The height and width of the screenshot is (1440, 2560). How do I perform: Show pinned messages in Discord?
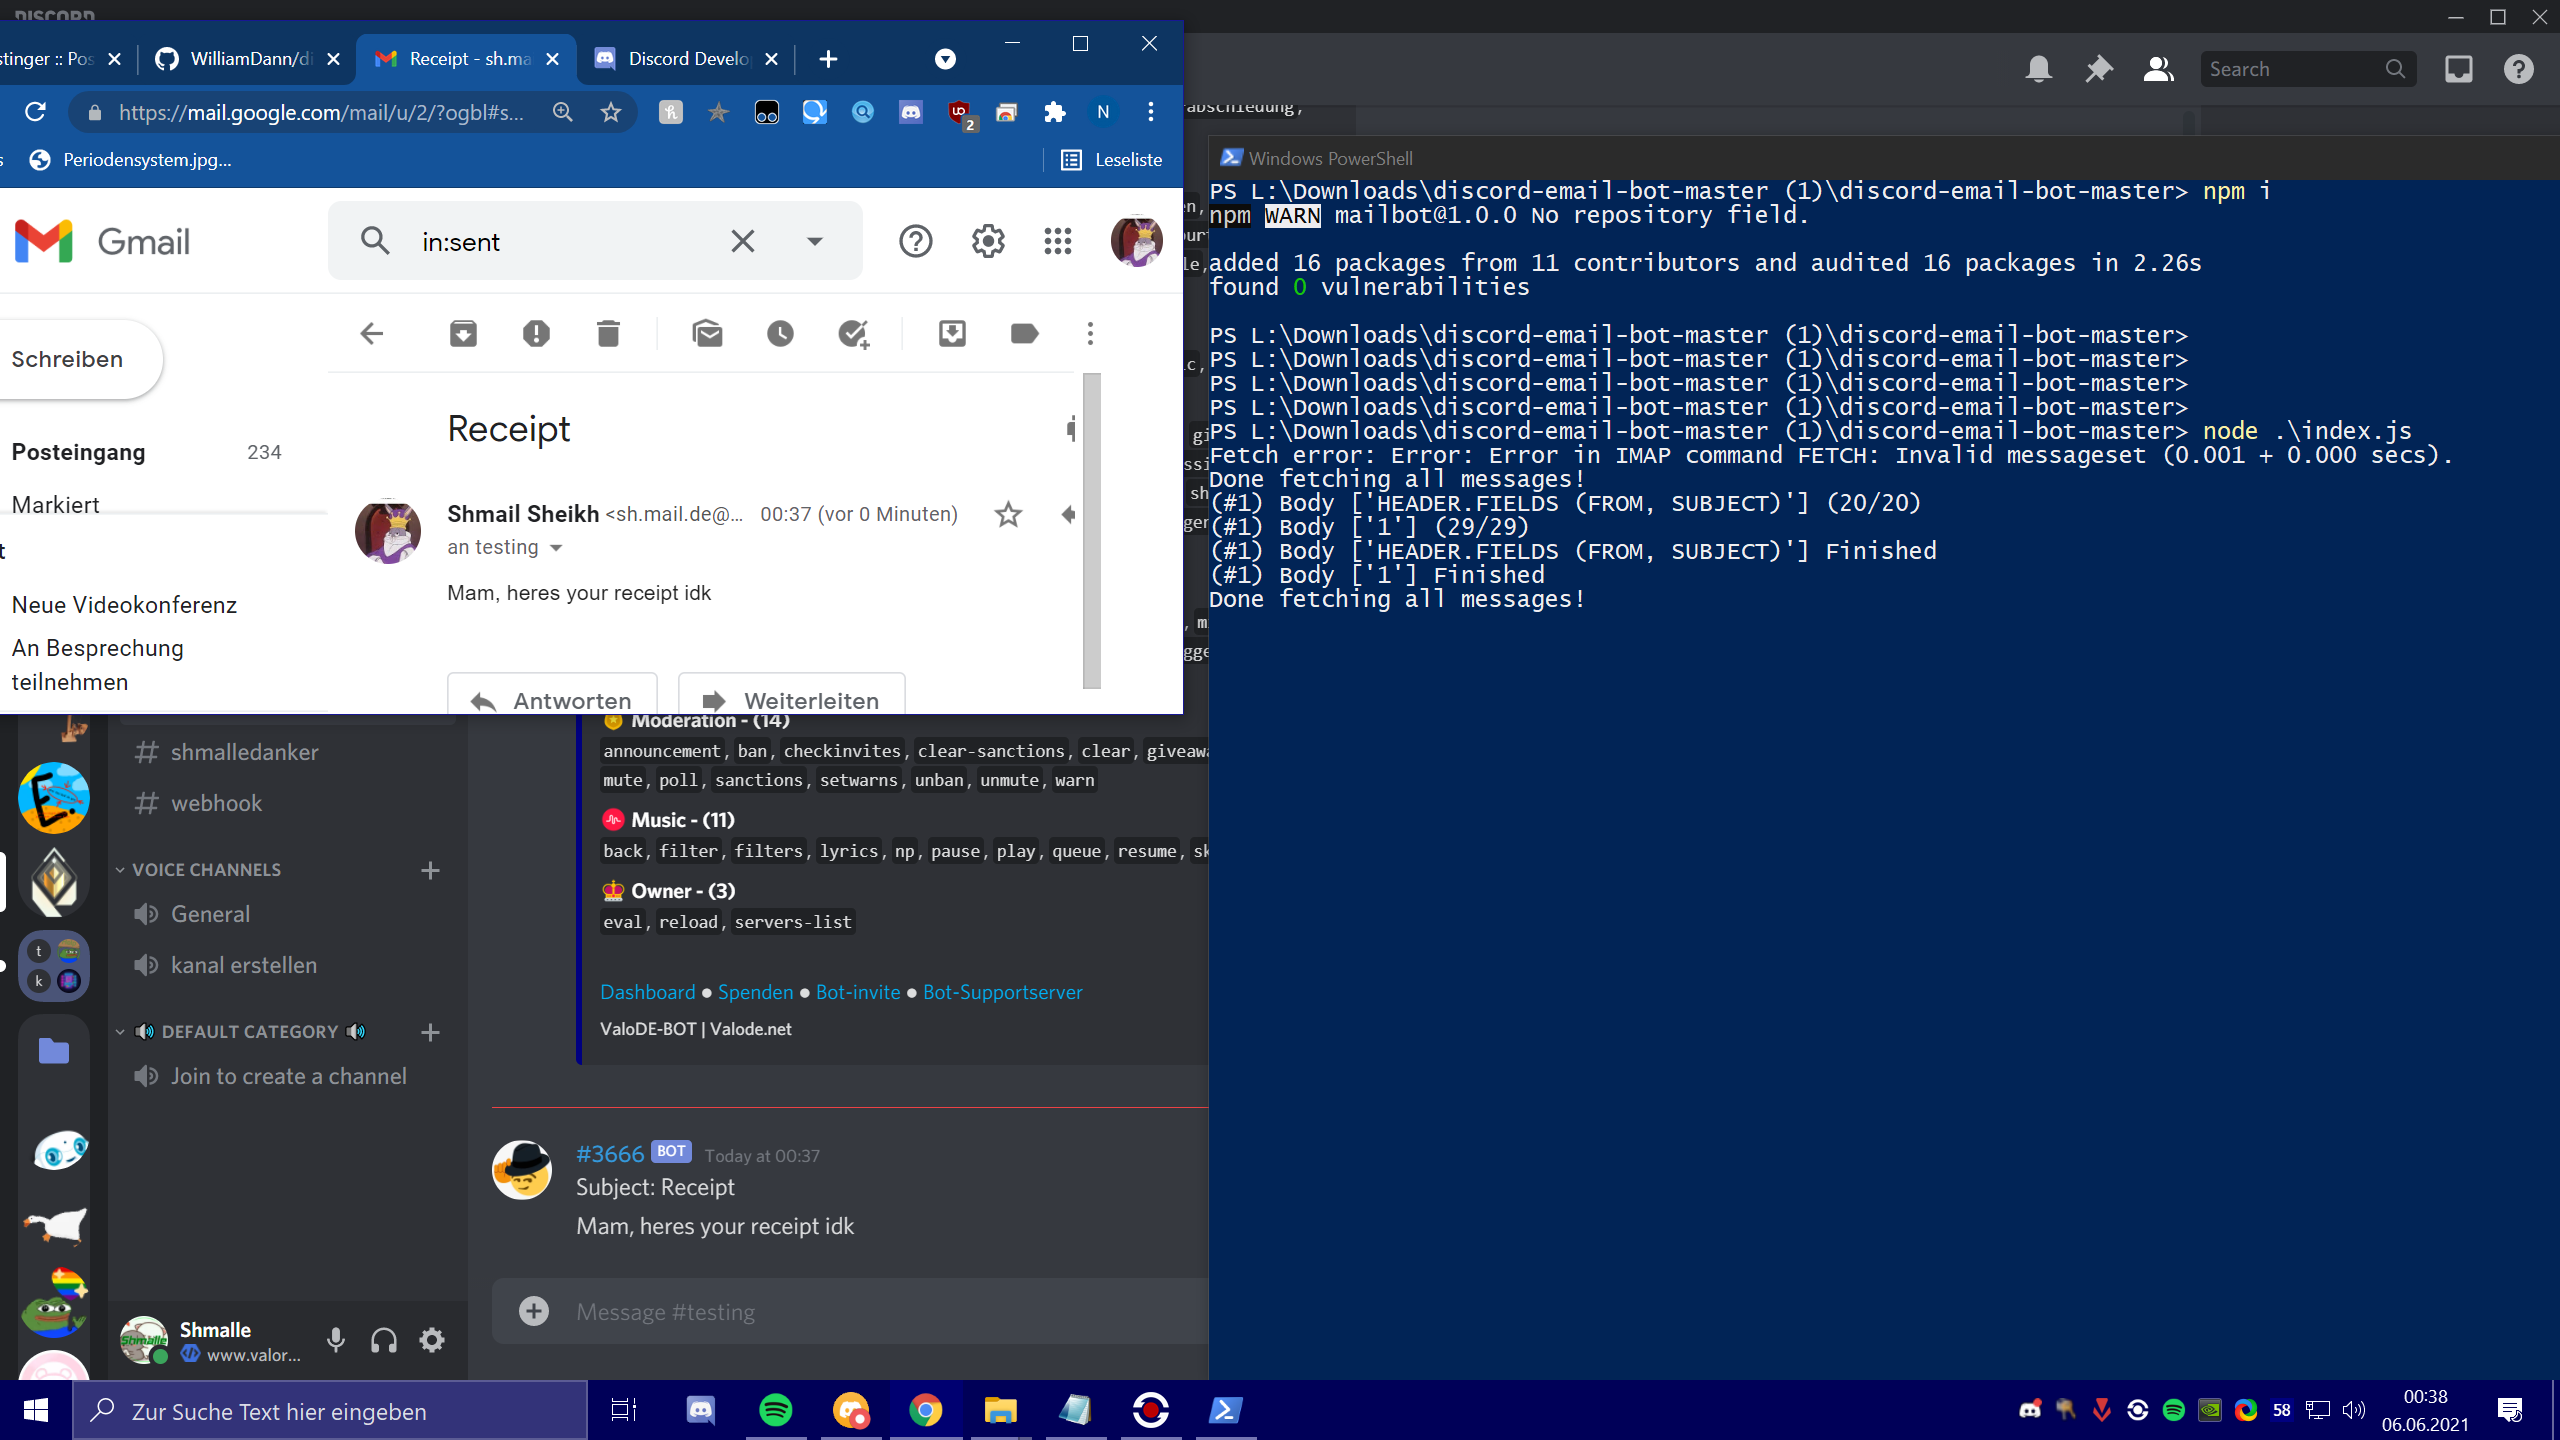tap(2098, 69)
